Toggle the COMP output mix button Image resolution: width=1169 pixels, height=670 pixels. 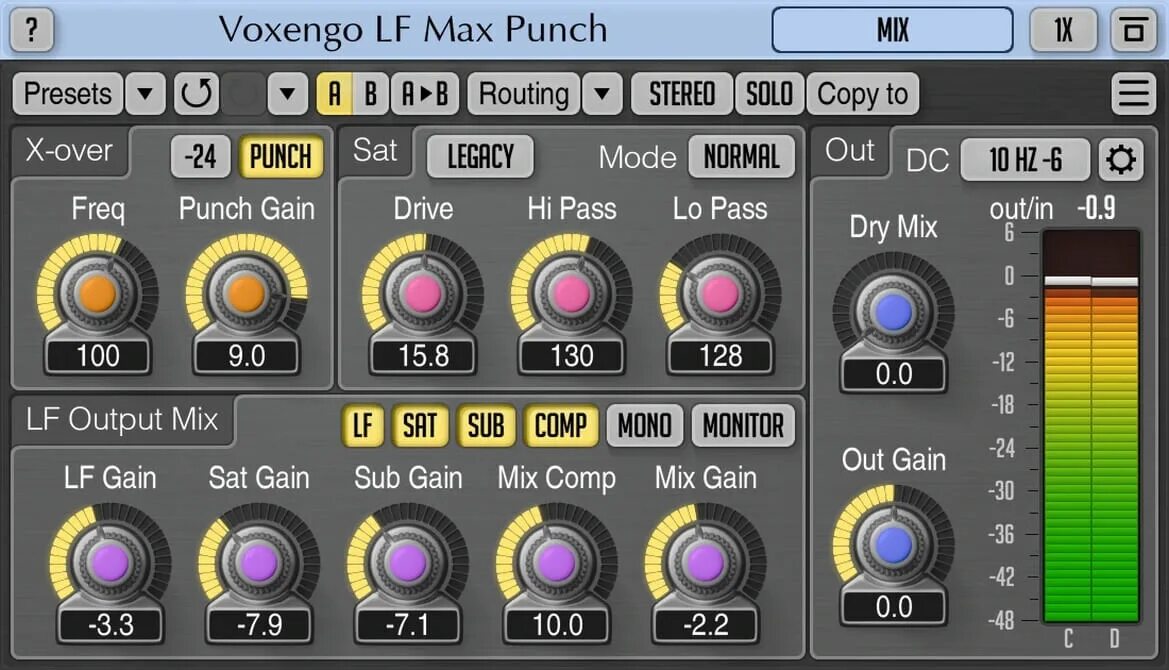pos(561,426)
